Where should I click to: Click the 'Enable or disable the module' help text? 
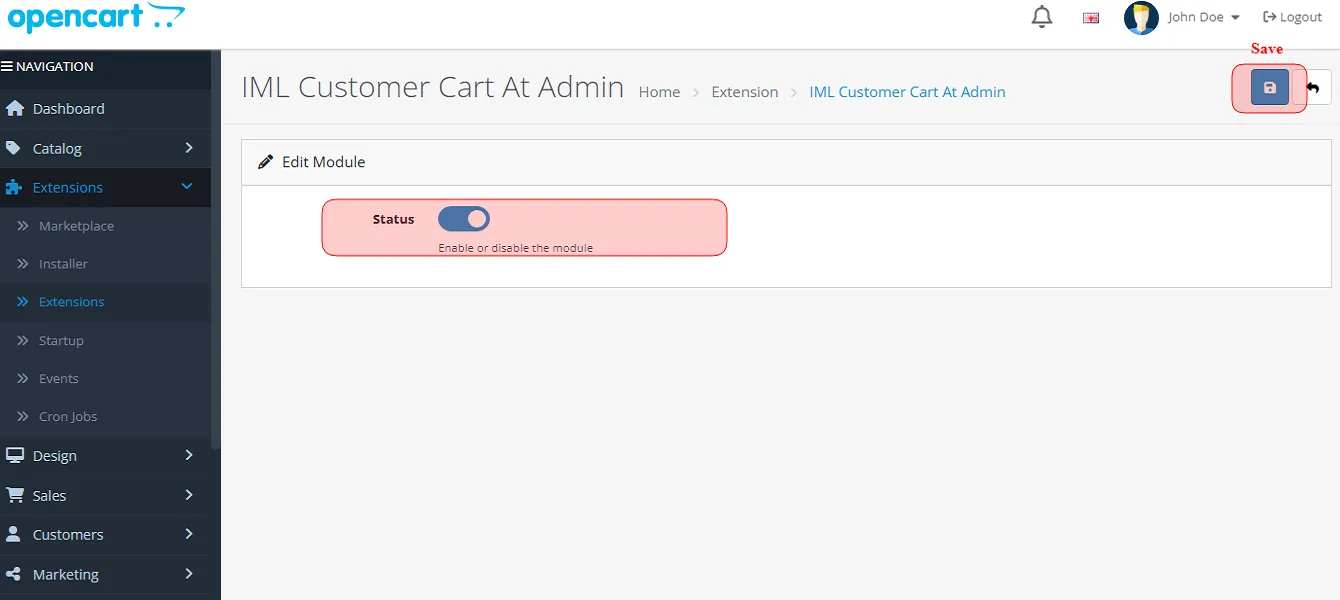click(515, 248)
